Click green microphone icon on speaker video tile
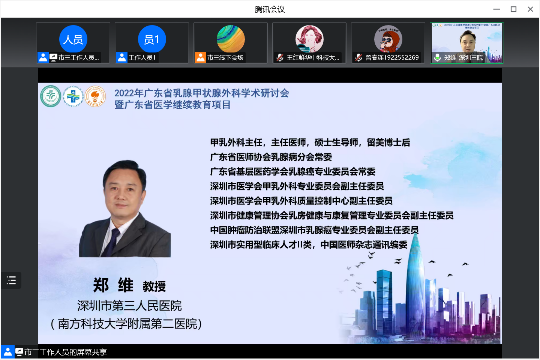540x360 pixels. [437, 58]
